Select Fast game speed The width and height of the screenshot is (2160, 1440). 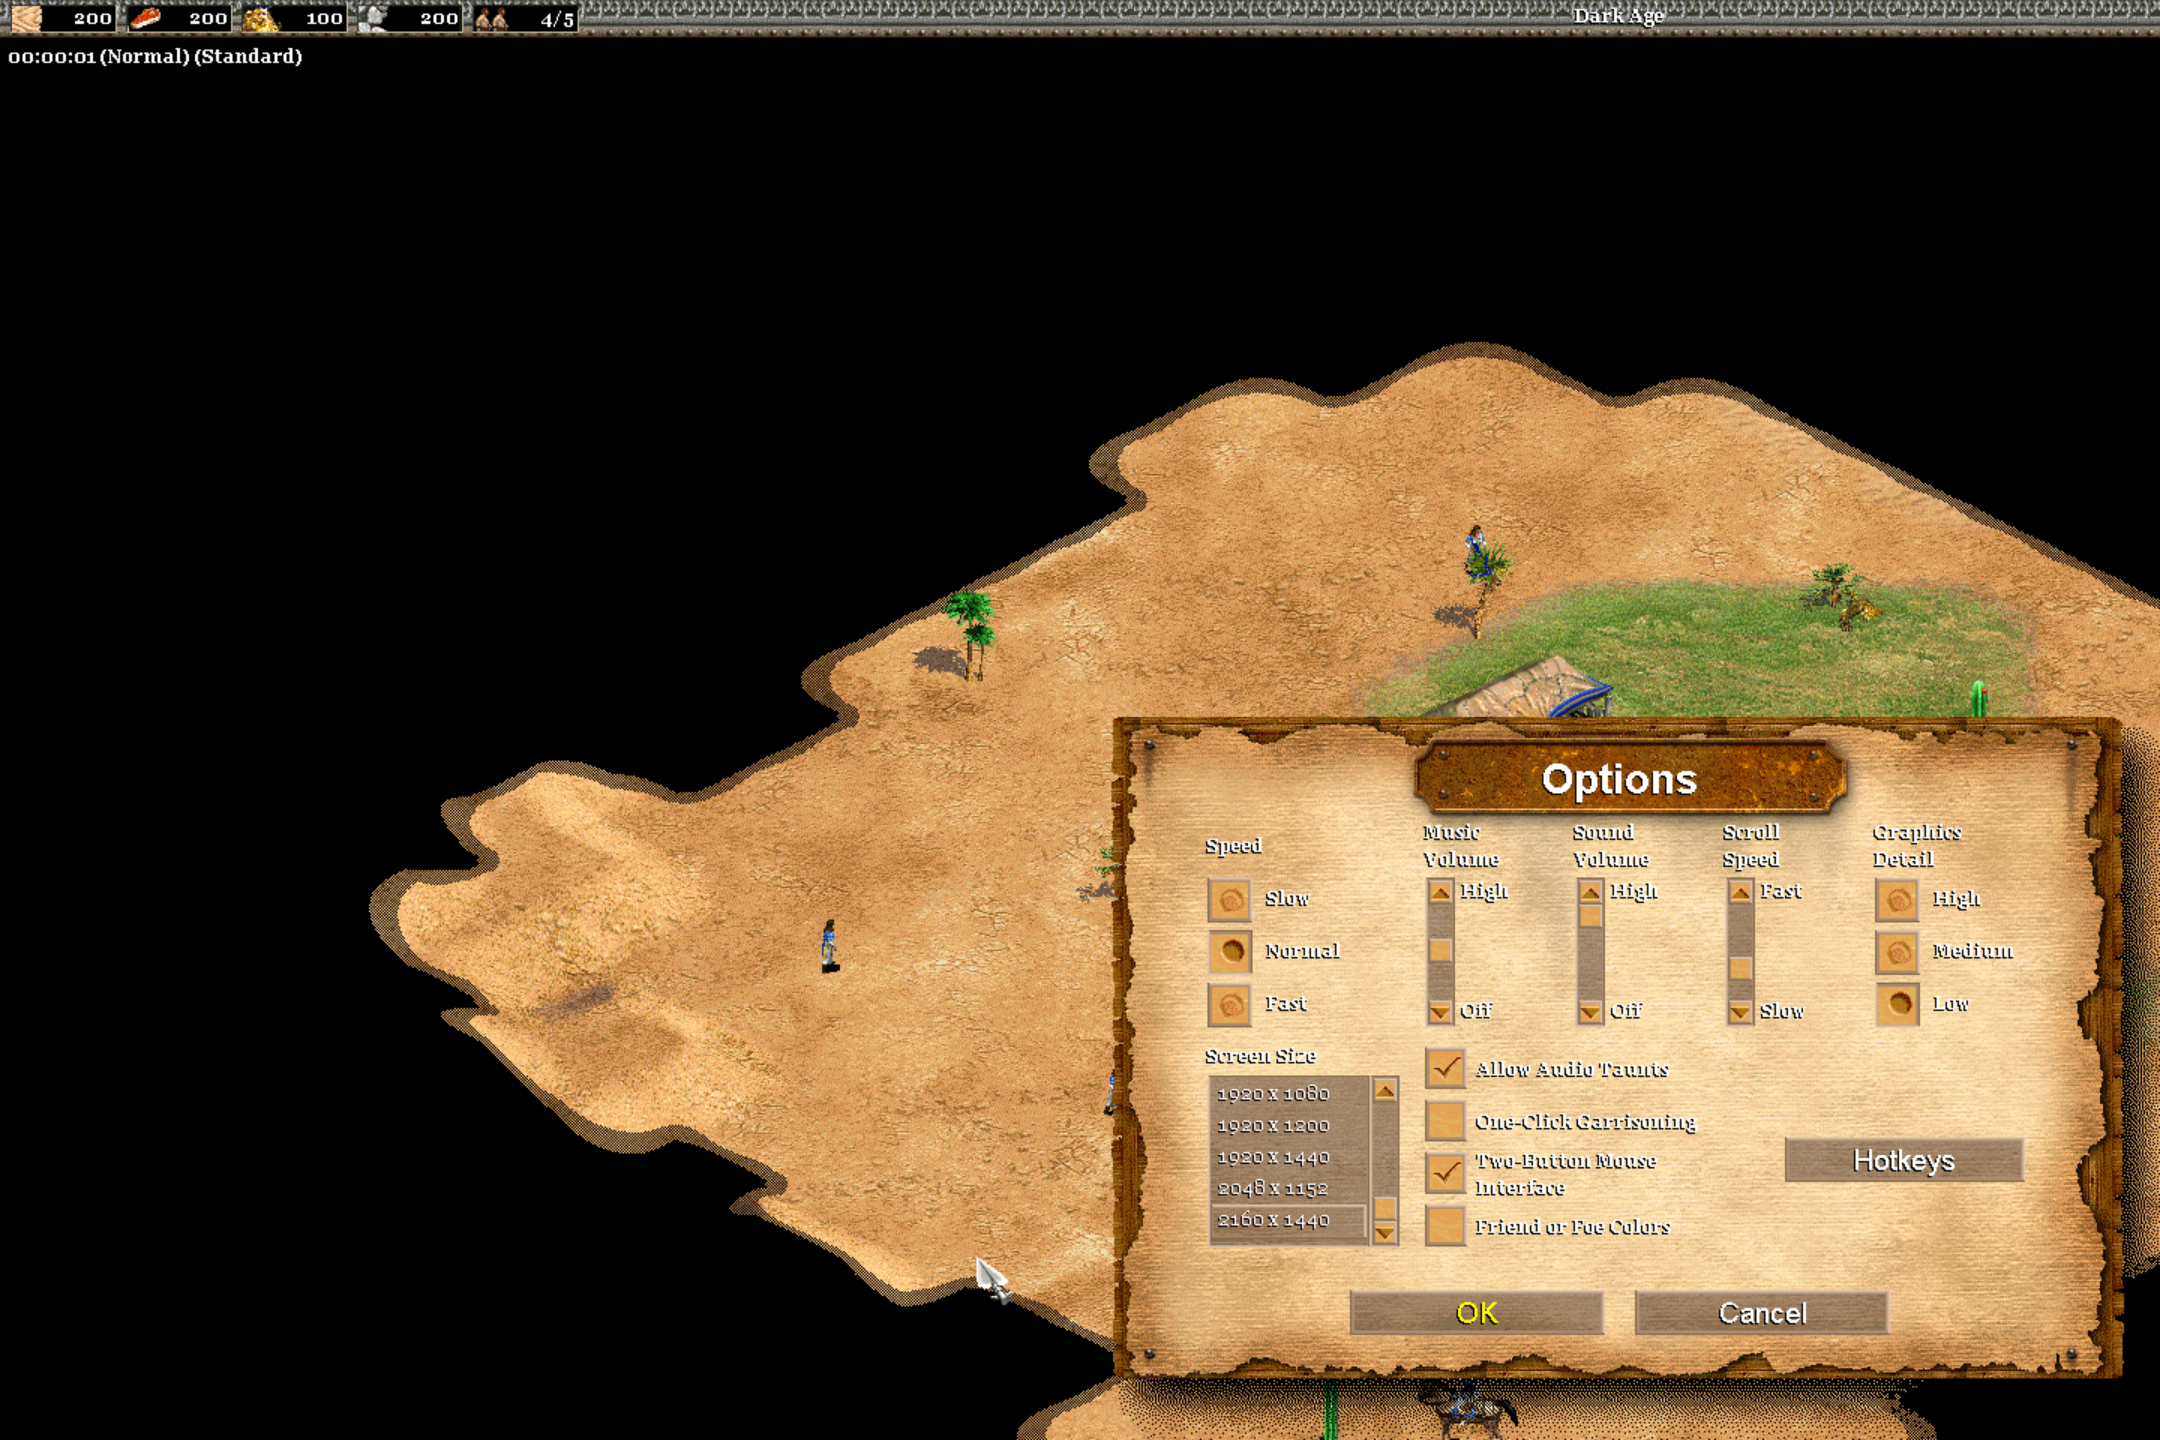[x=1228, y=1003]
